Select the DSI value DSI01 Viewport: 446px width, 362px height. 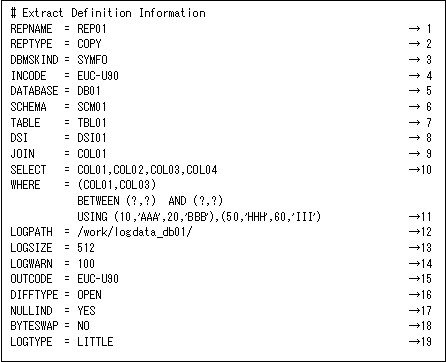tap(92, 138)
